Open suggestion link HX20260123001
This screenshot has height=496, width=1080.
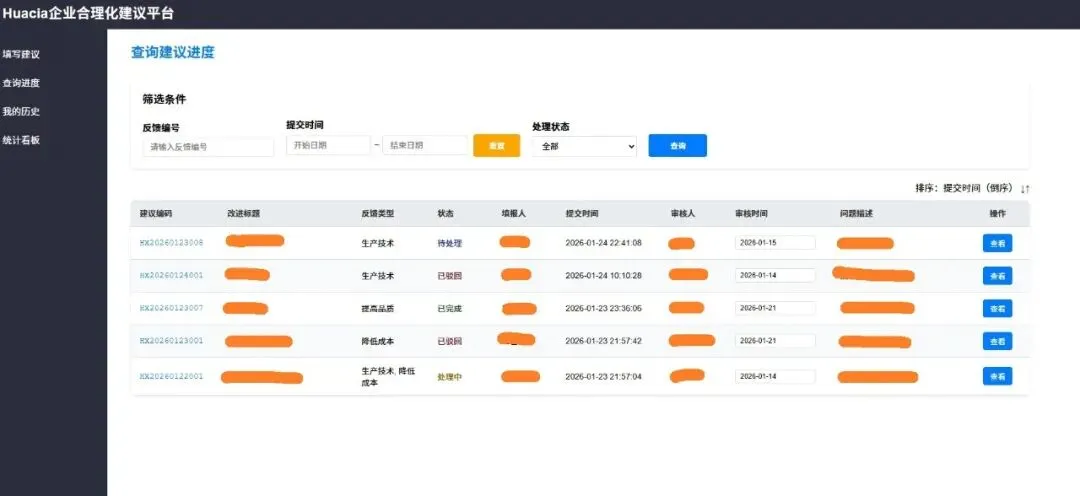point(172,340)
